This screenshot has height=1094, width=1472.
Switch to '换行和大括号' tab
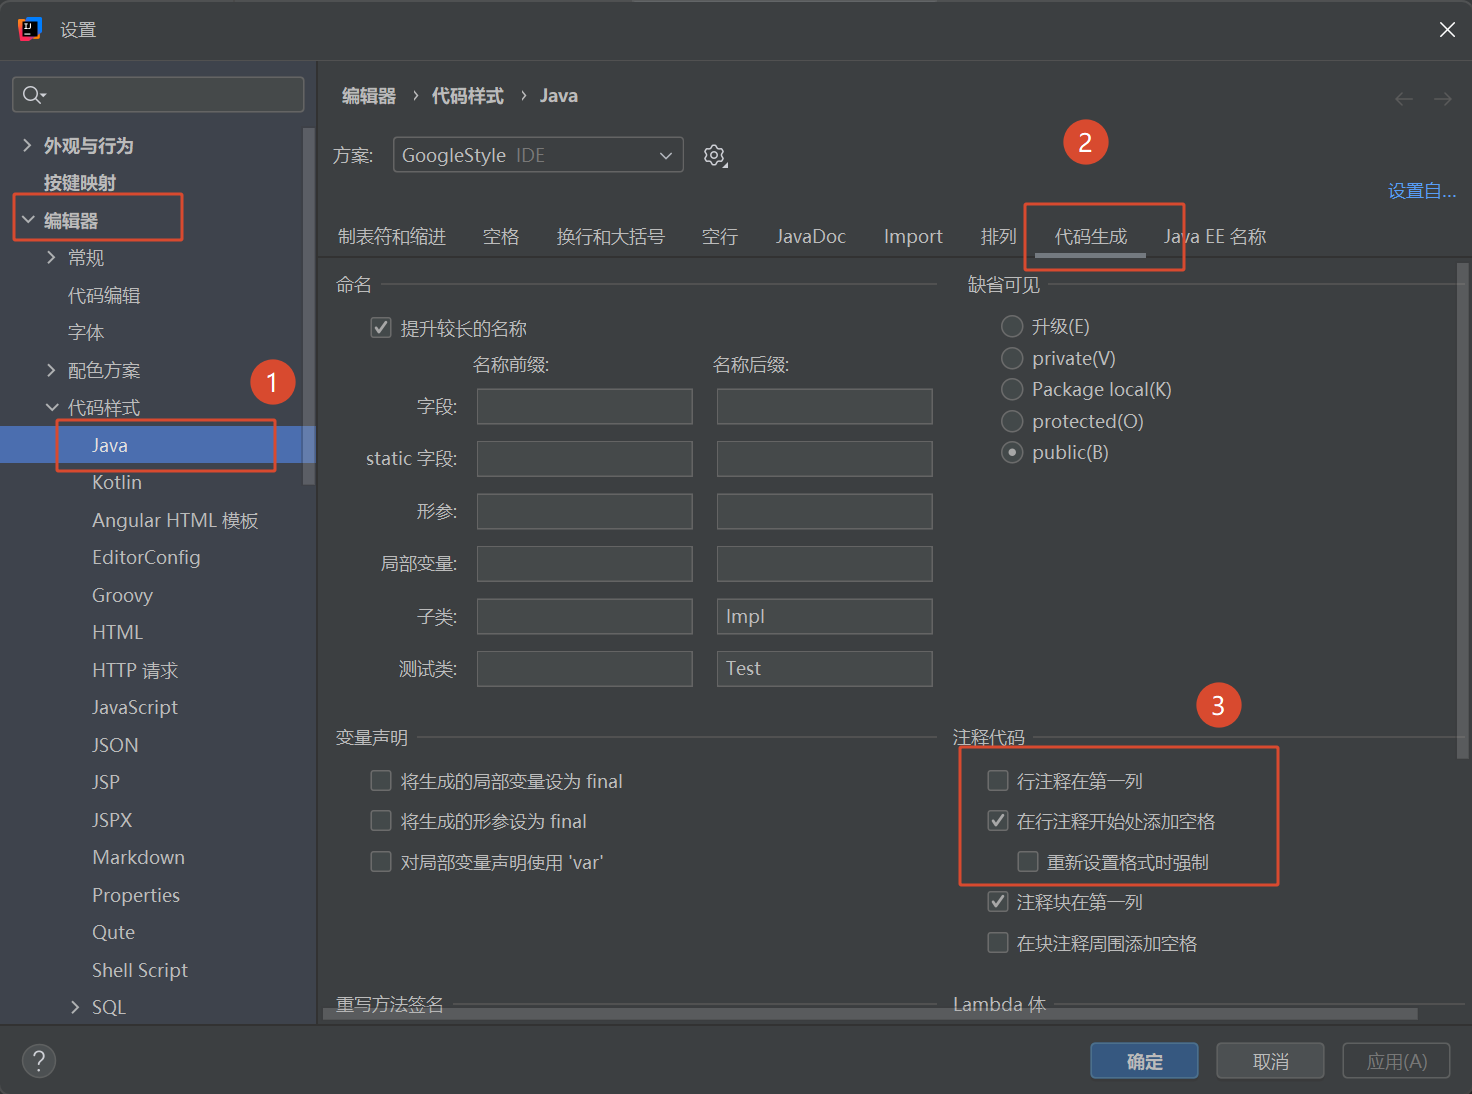[610, 237]
